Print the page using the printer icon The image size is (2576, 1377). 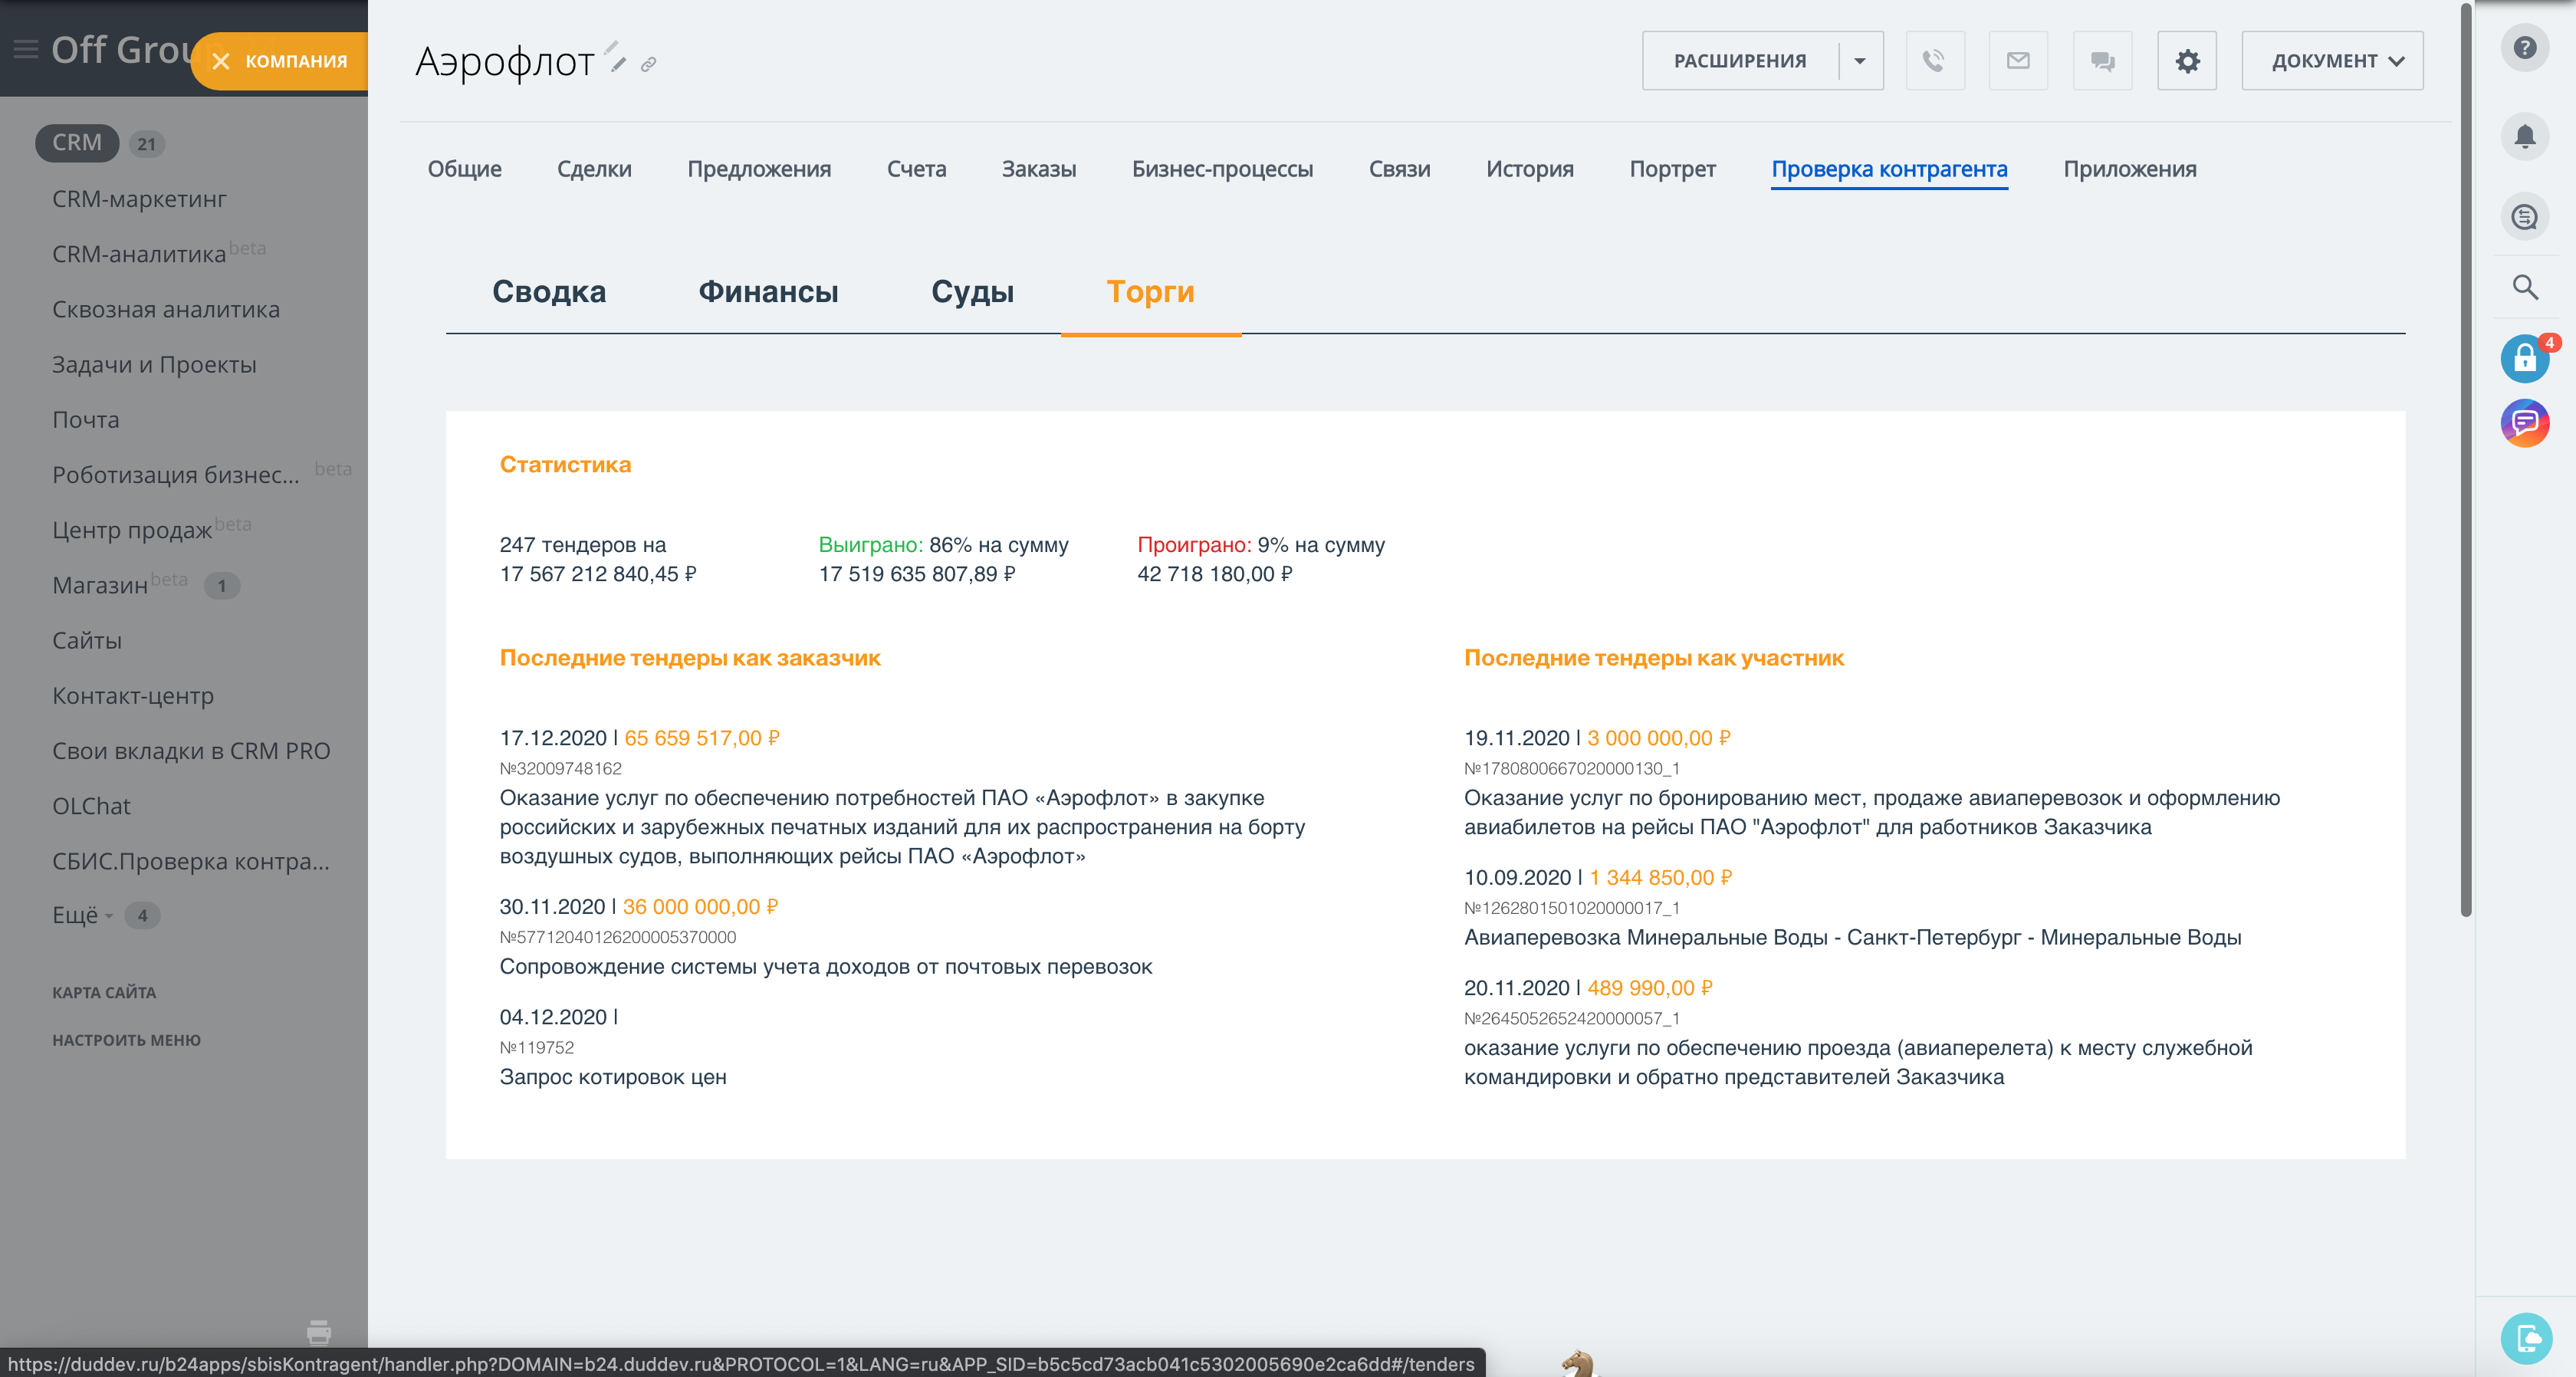[x=319, y=1332]
